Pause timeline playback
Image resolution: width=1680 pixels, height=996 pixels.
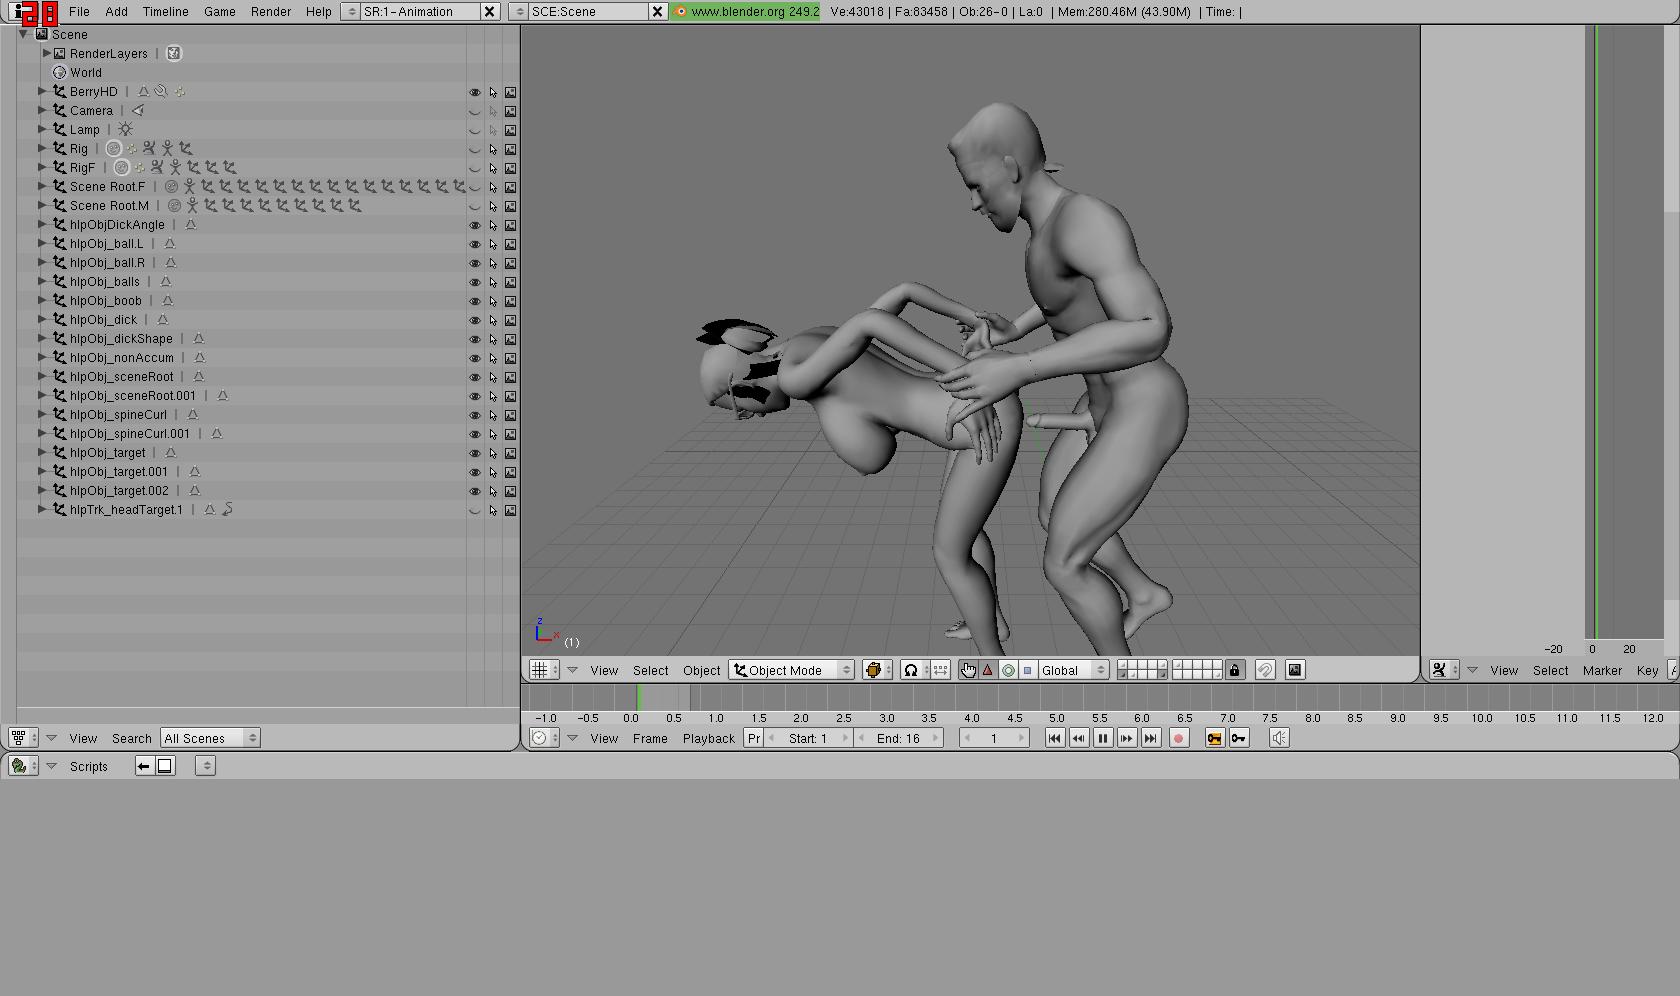[x=1103, y=738]
